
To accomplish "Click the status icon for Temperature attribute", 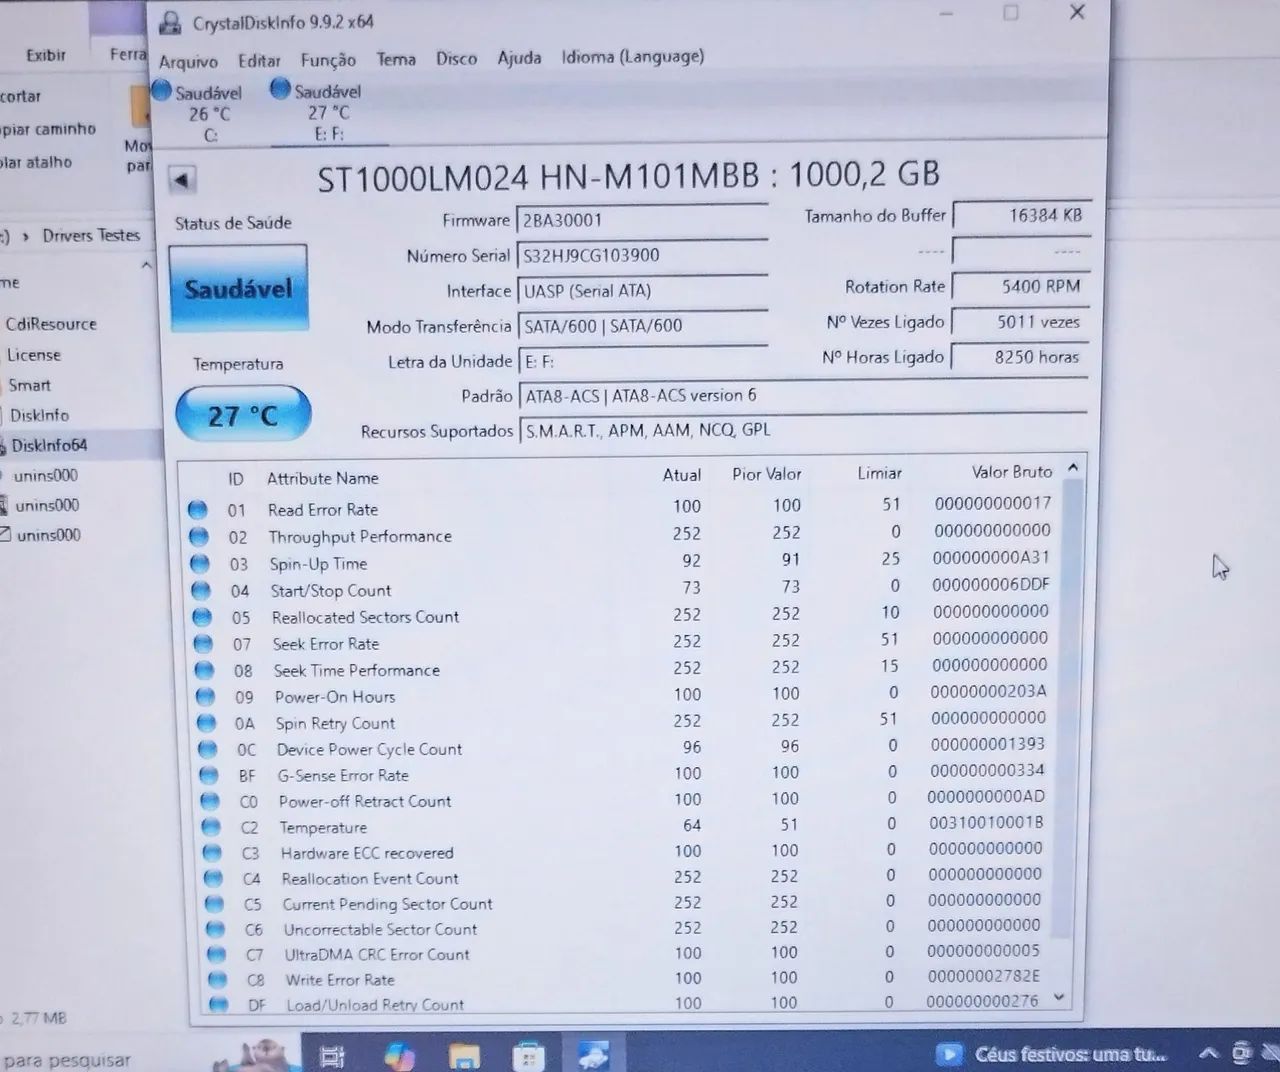I will [210, 827].
